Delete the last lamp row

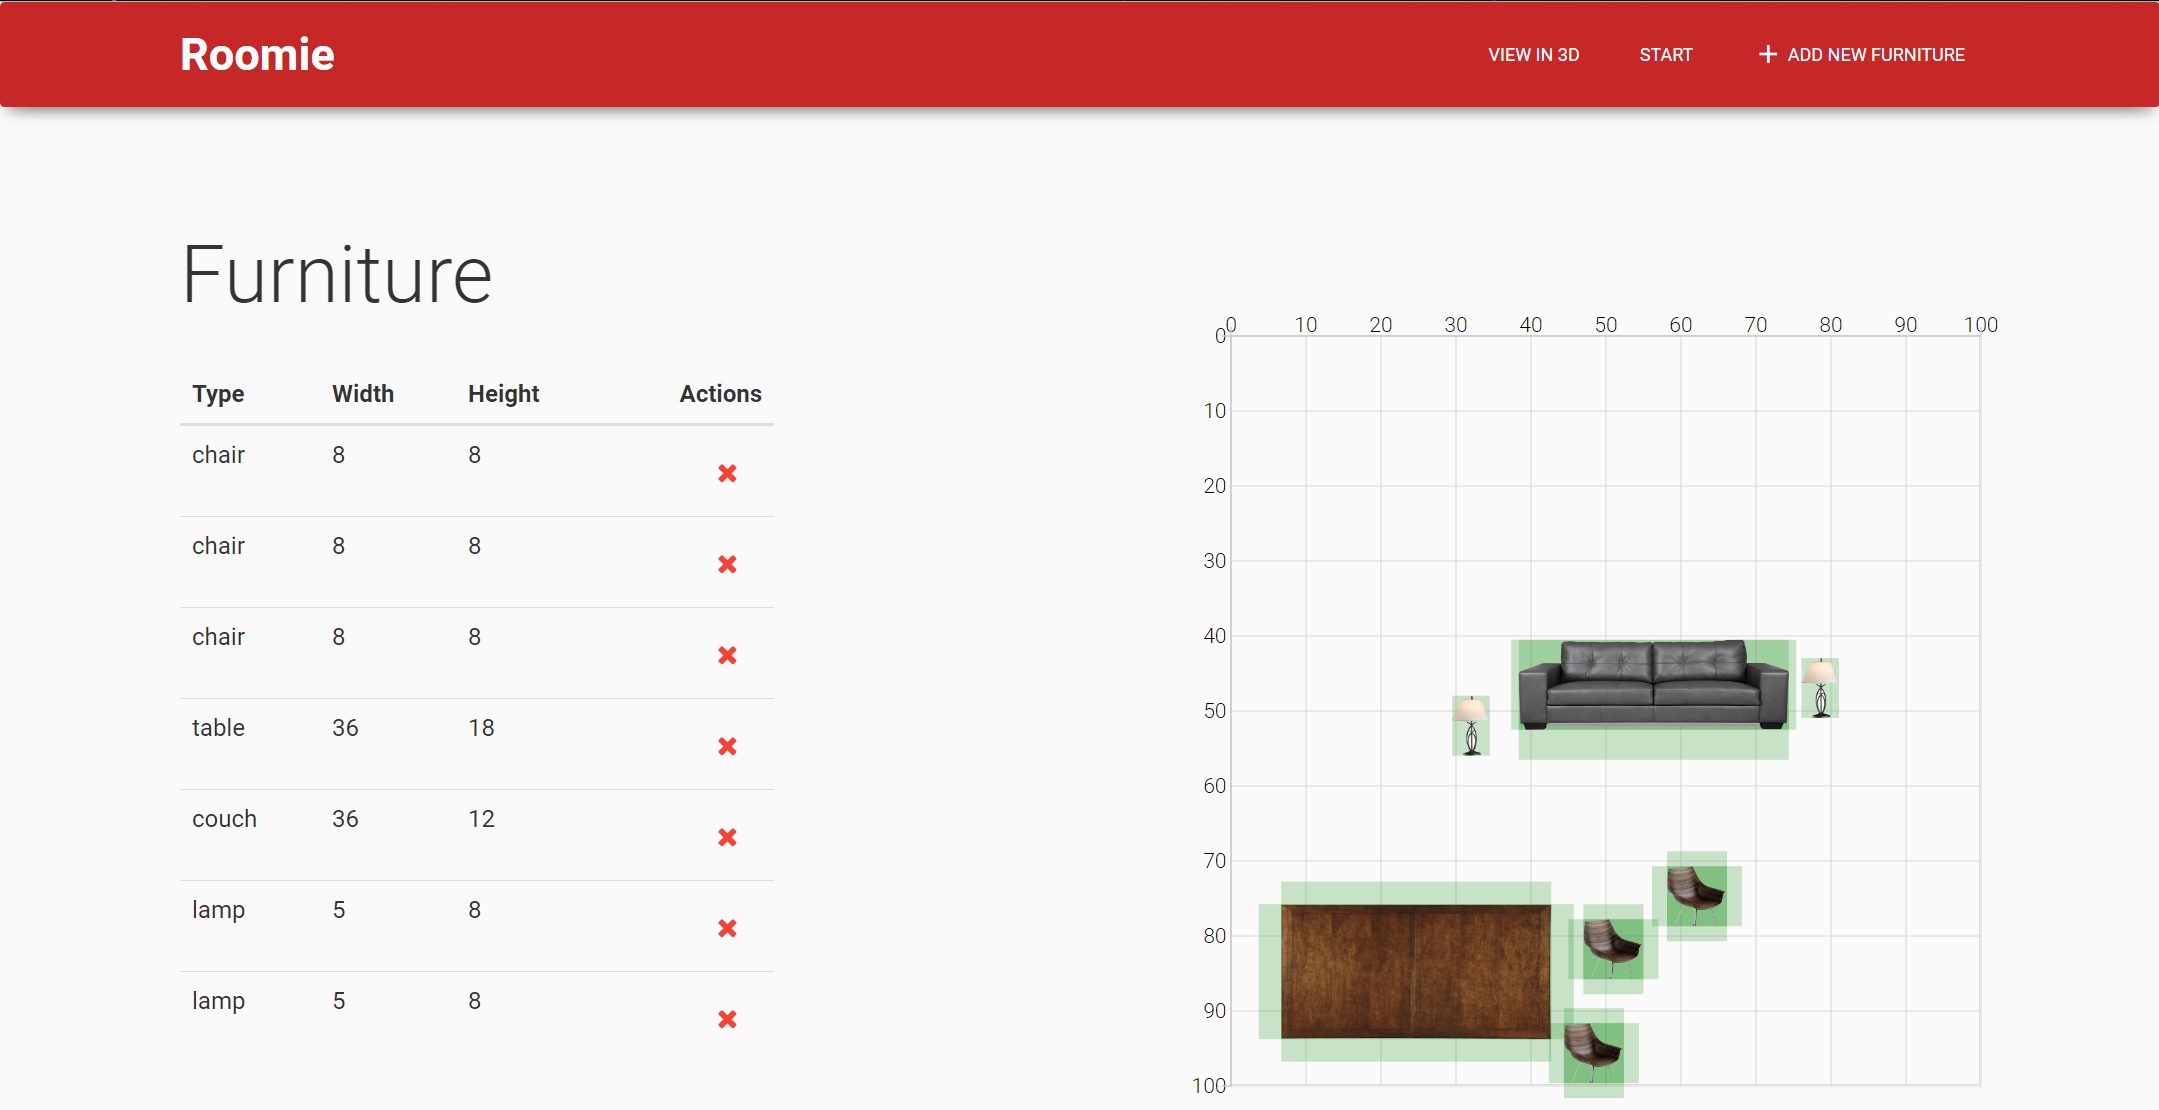click(x=727, y=1019)
